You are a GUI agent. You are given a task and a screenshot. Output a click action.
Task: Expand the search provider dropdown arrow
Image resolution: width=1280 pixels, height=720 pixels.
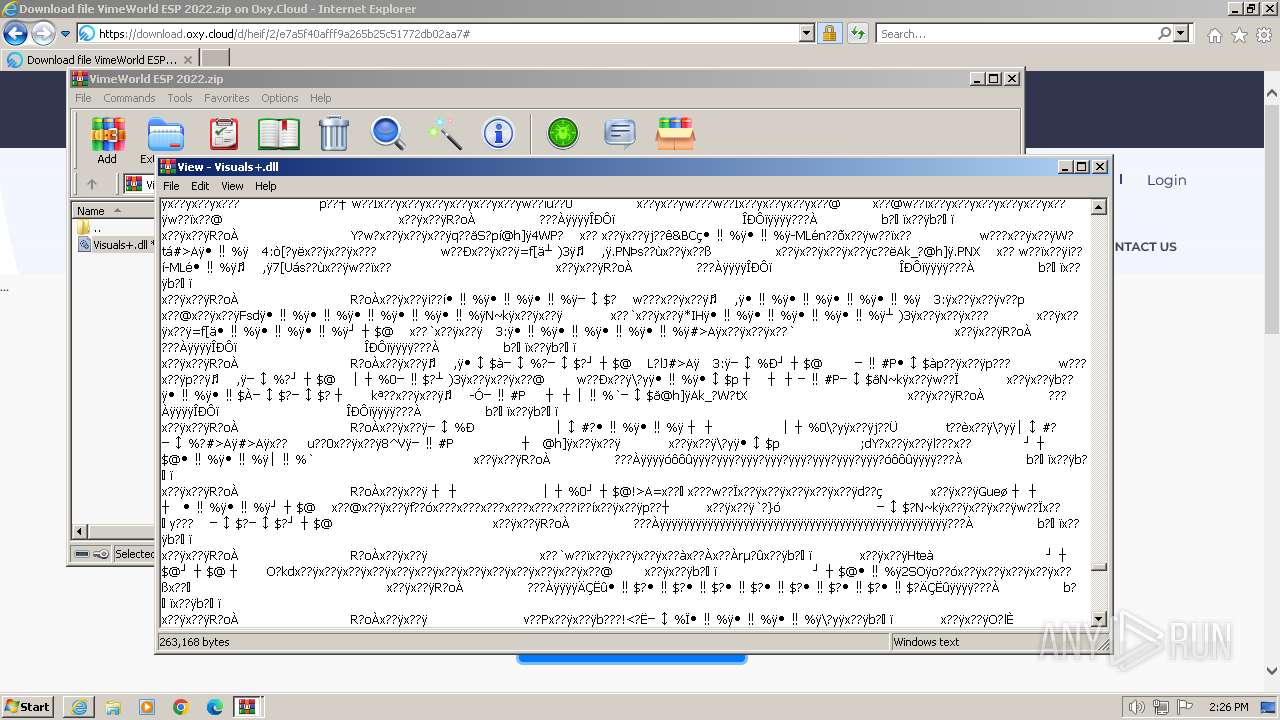click(x=1182, y=34)
